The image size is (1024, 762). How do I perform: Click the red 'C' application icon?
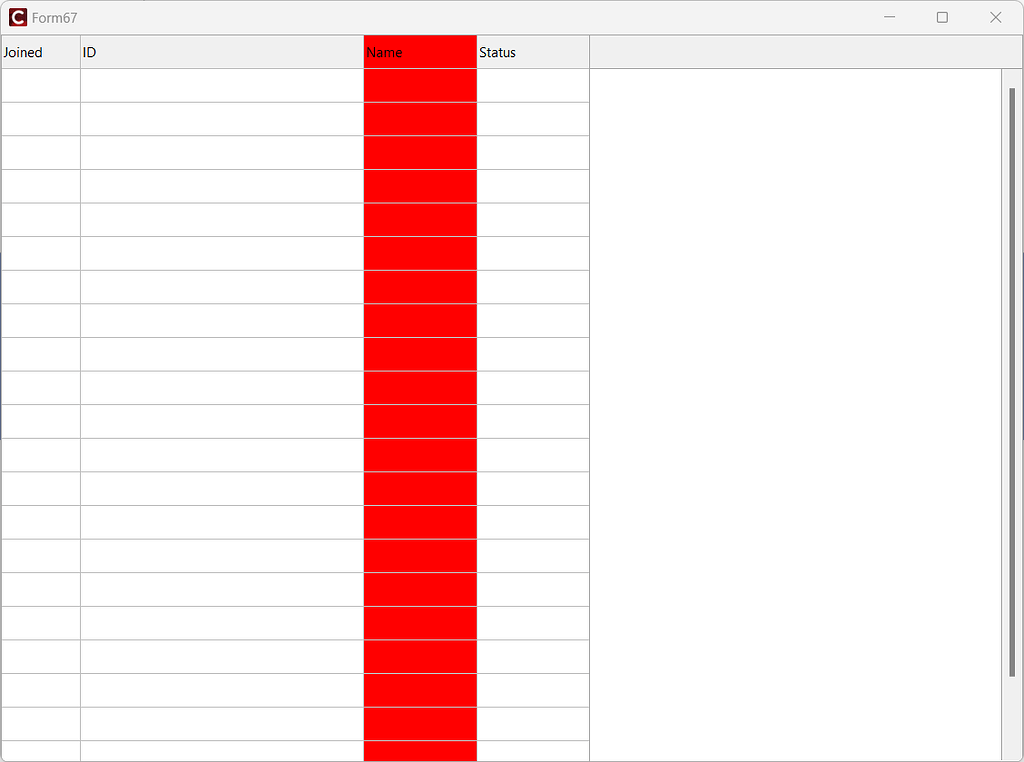17,17
